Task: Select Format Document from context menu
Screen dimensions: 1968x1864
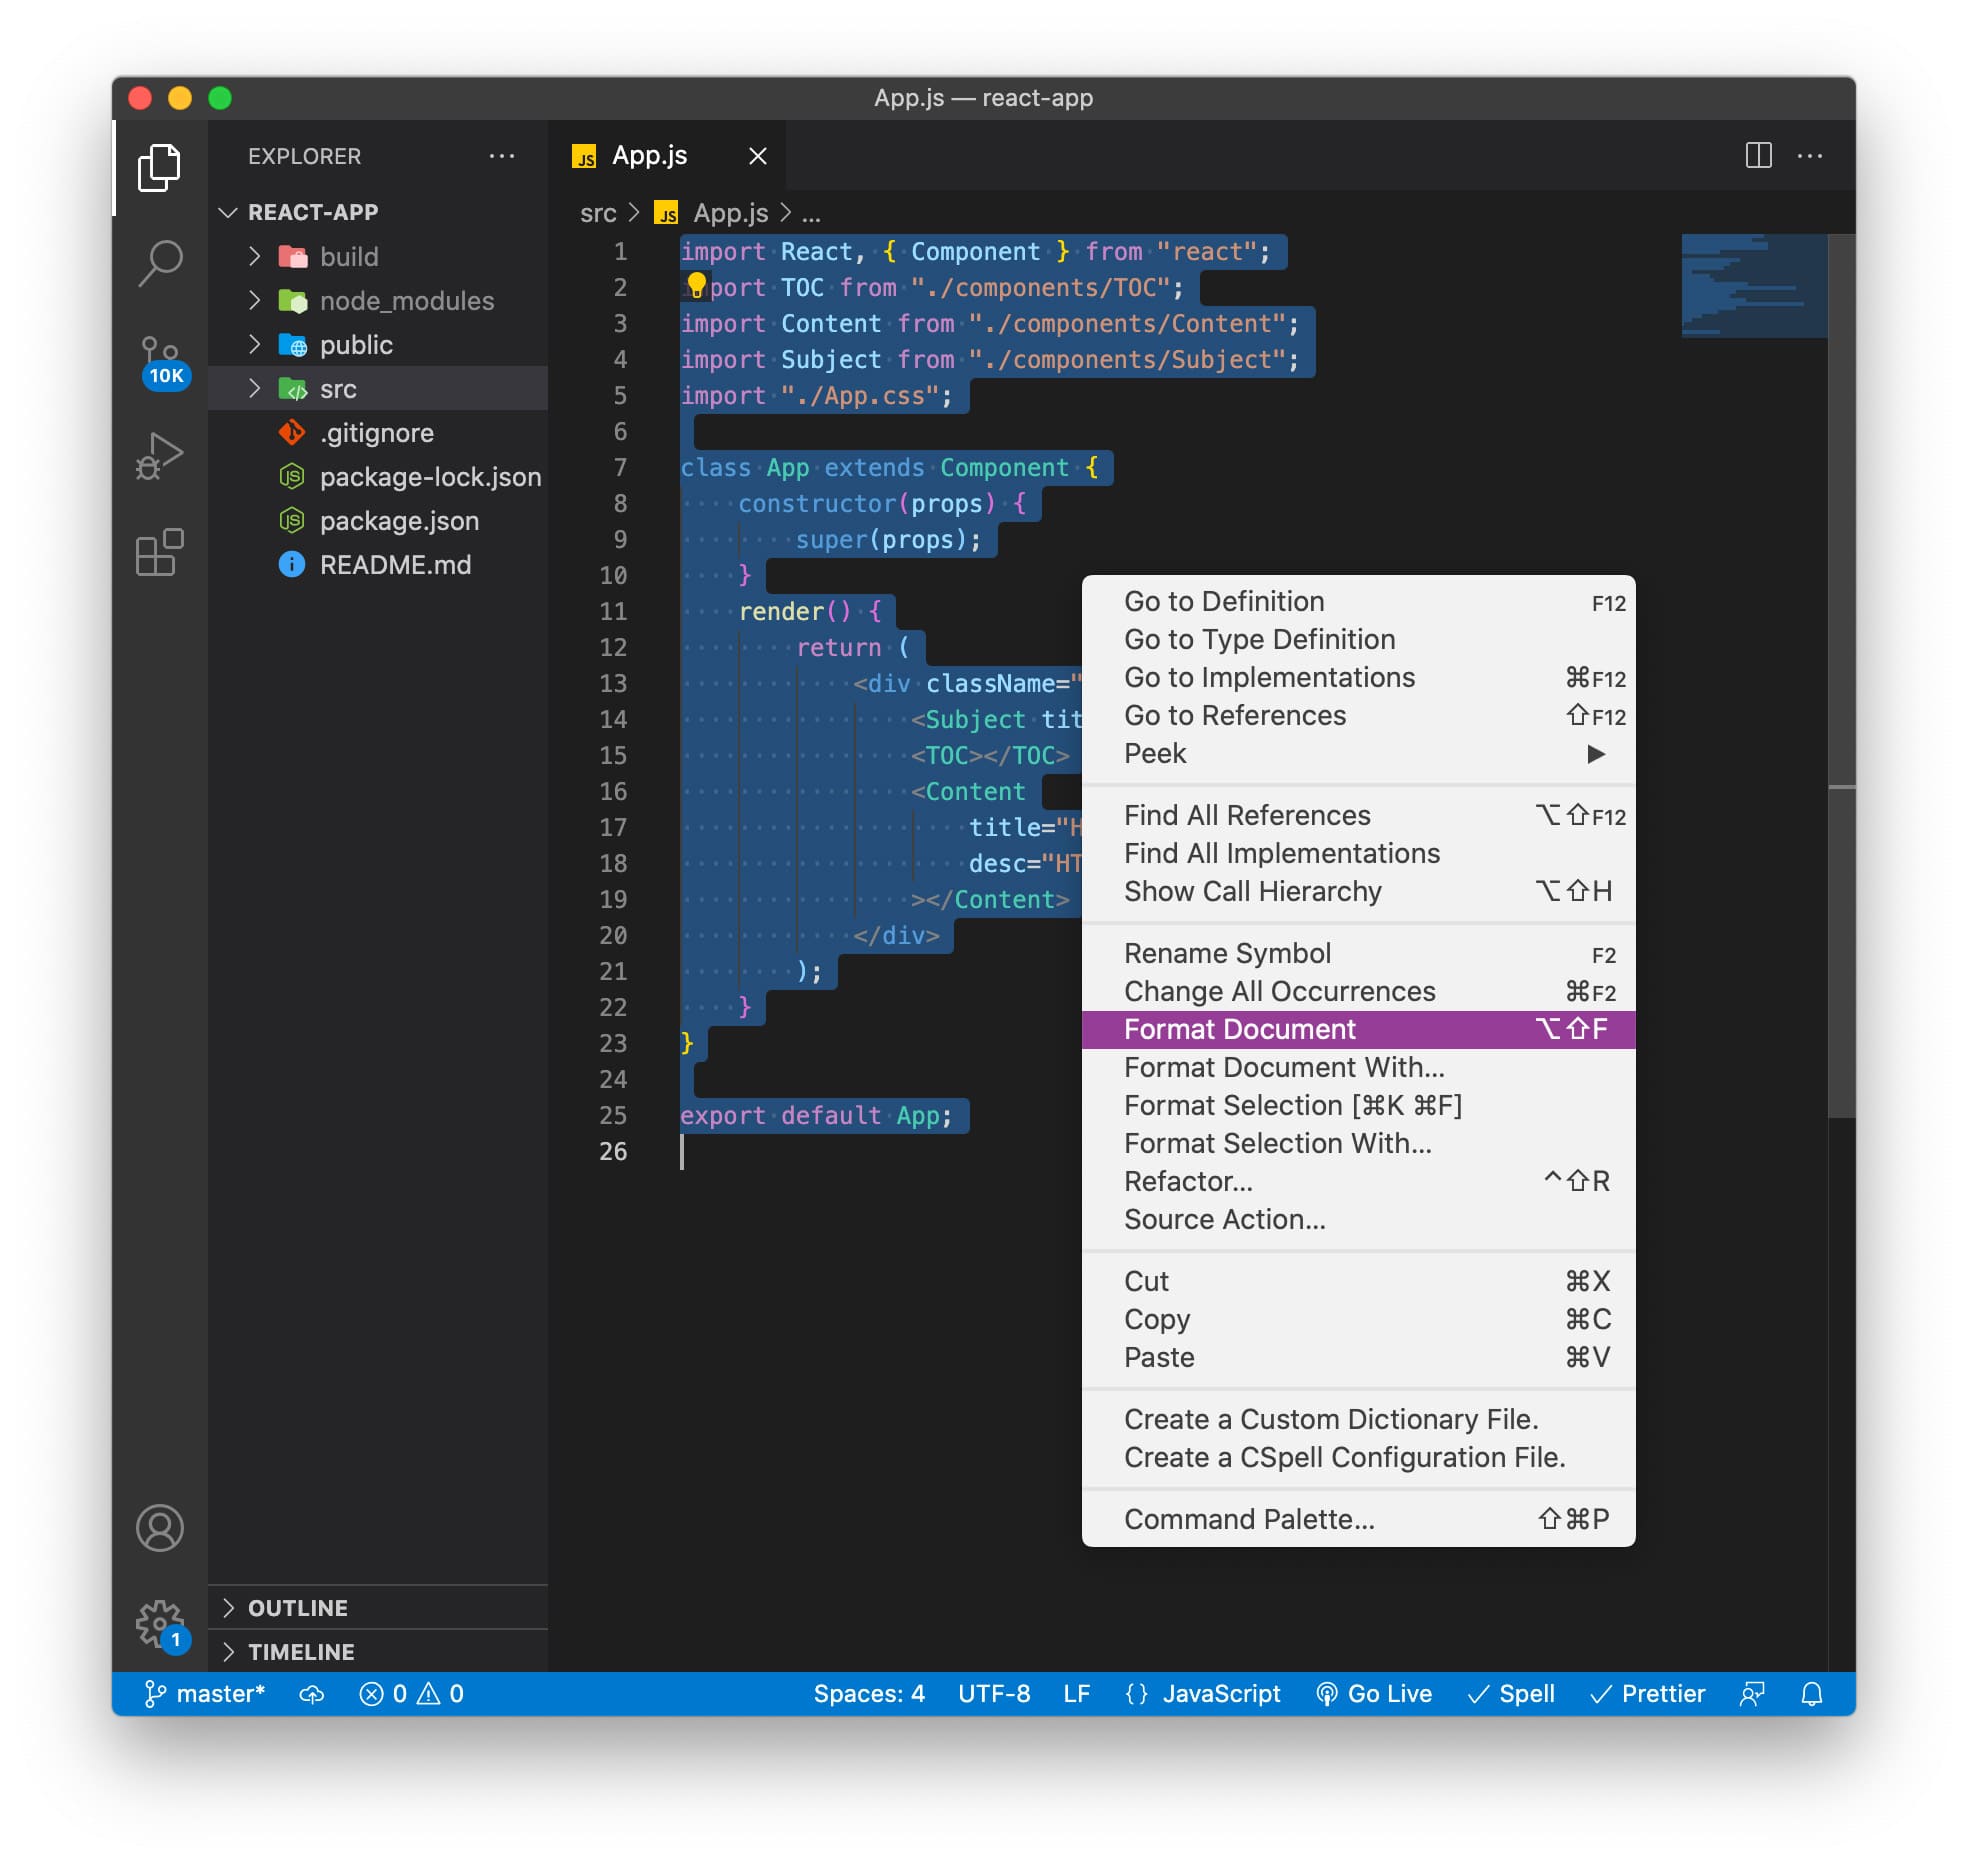Action: click(1240, 1028)
